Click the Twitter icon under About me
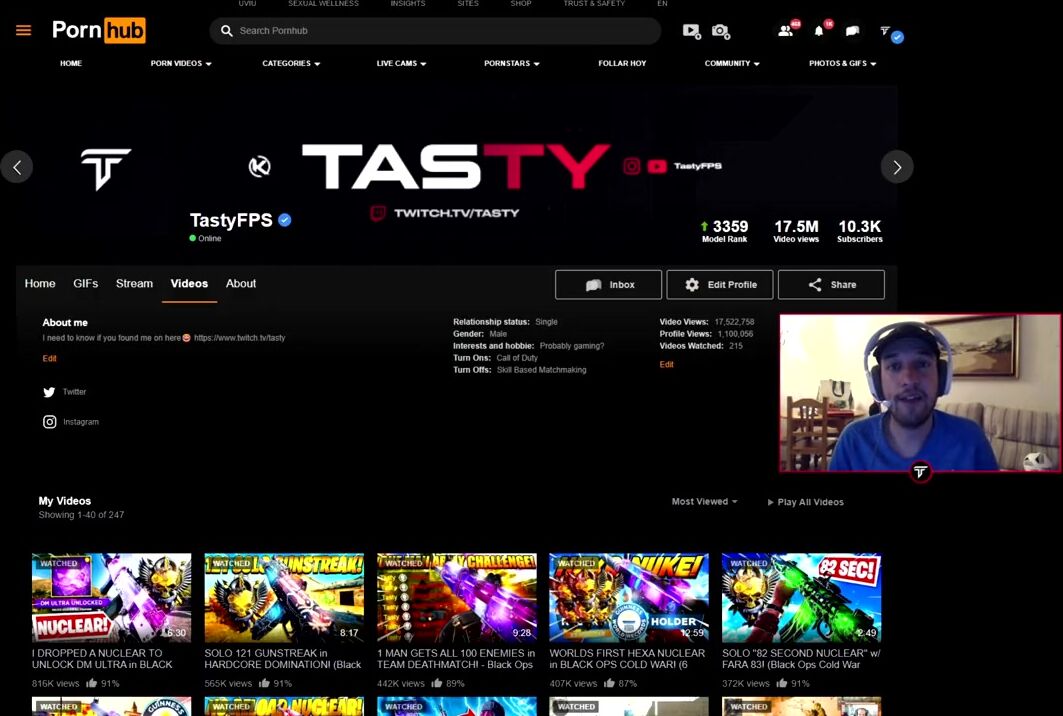 (49, 392)
